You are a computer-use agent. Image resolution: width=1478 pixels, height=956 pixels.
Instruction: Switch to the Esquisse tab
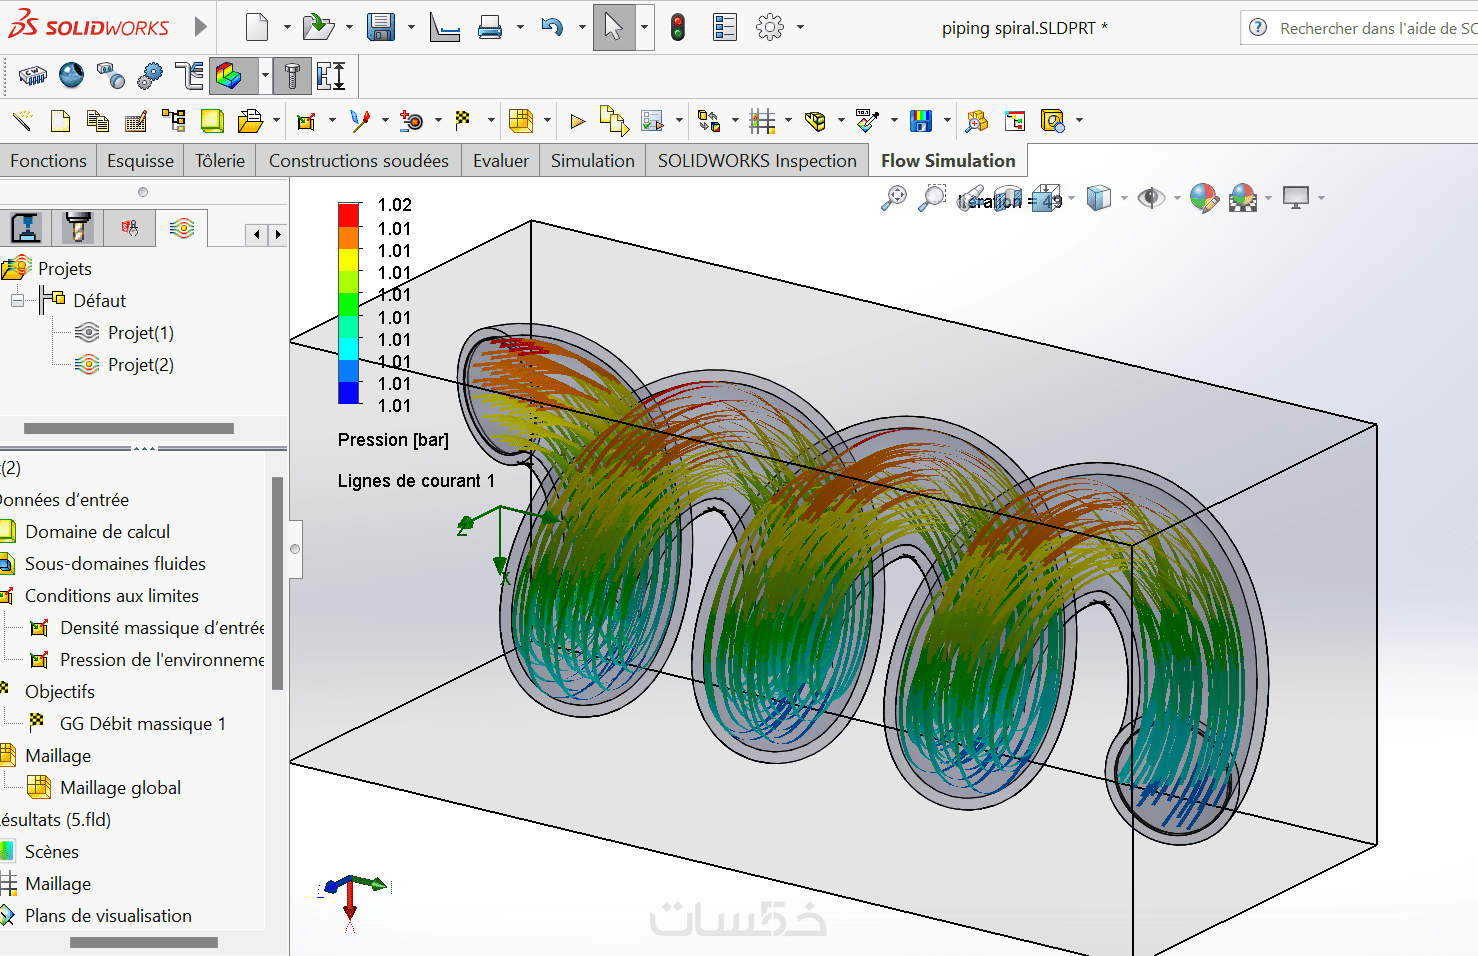click(140, 161)
